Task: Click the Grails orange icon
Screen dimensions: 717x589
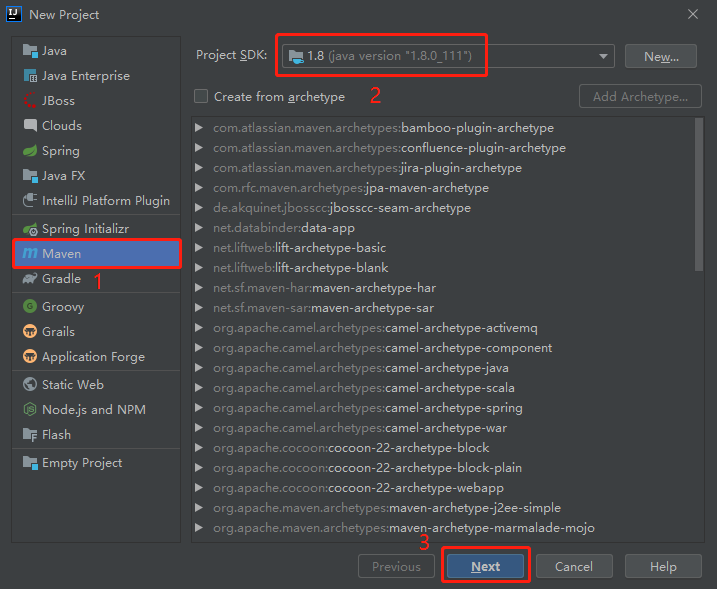Action: 30,331
